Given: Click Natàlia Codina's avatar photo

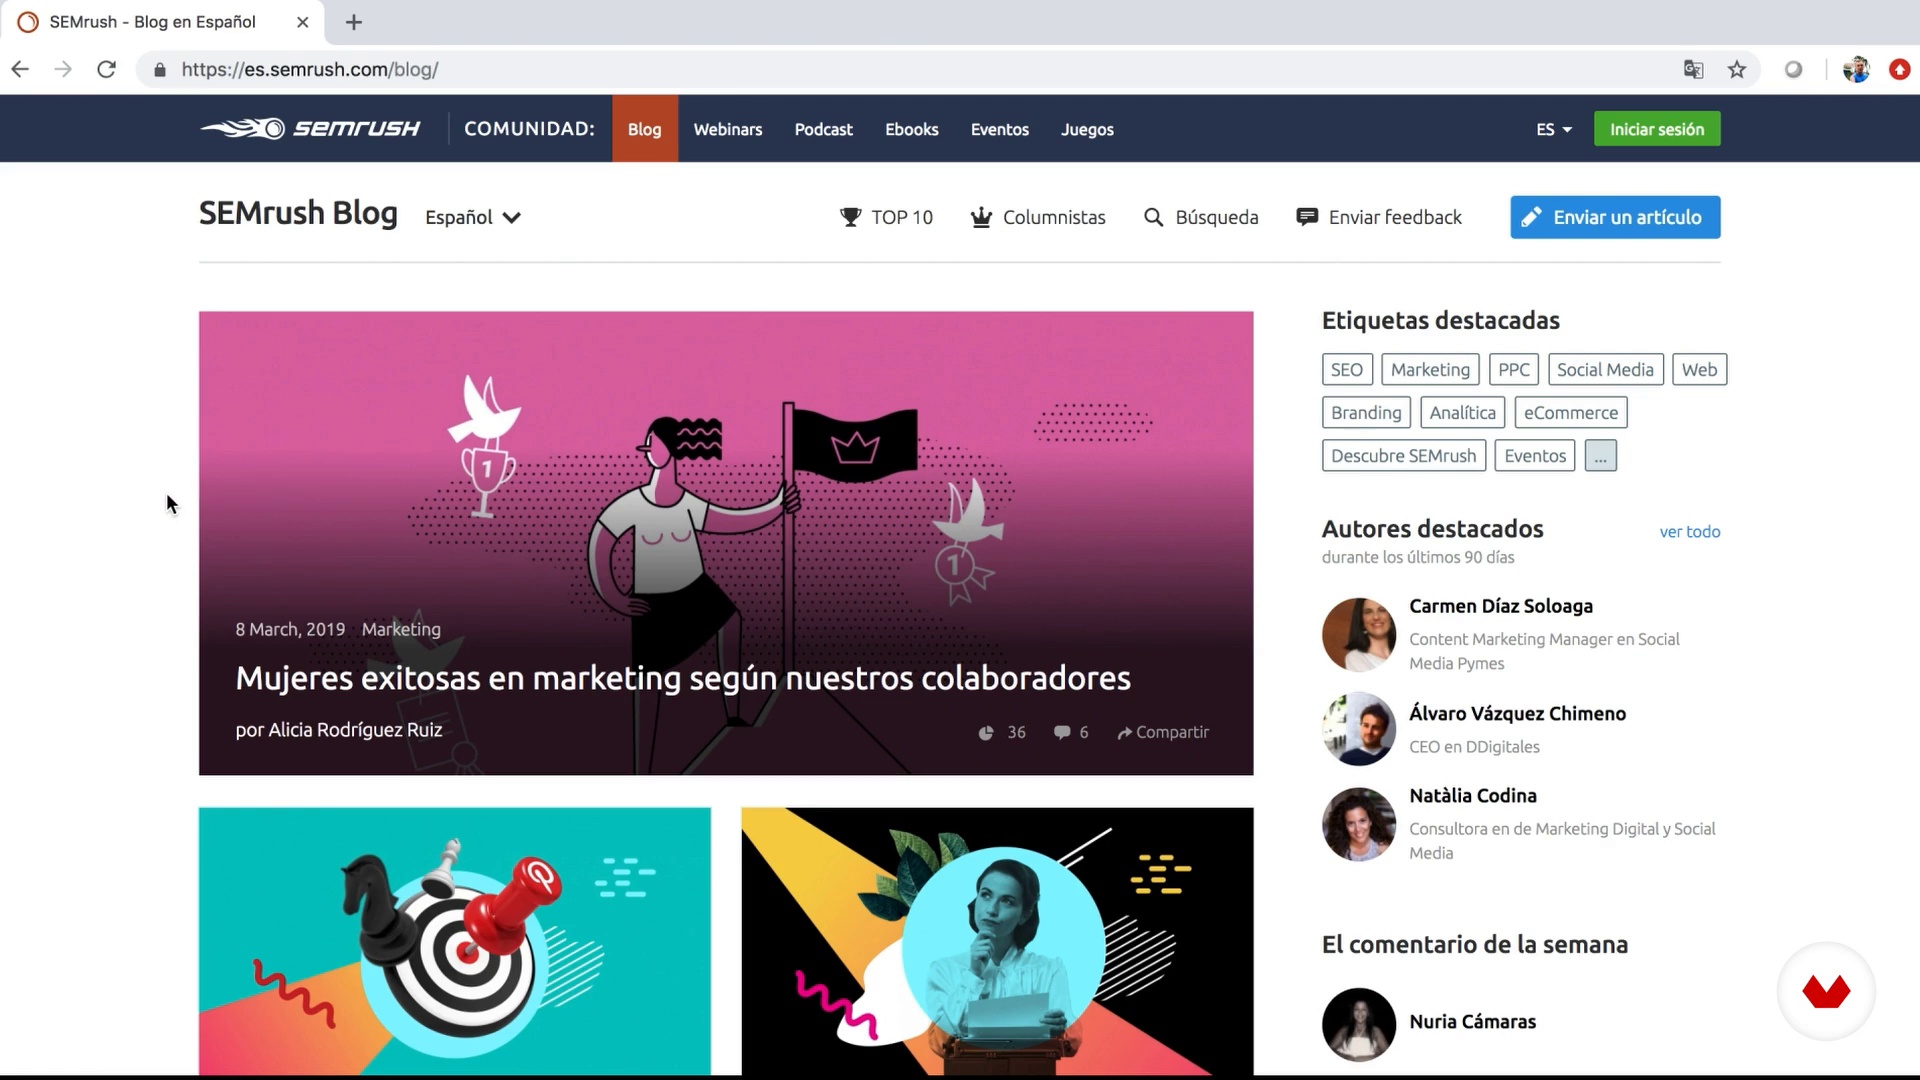Looking at the screenshot, I should coord(1358,824).
